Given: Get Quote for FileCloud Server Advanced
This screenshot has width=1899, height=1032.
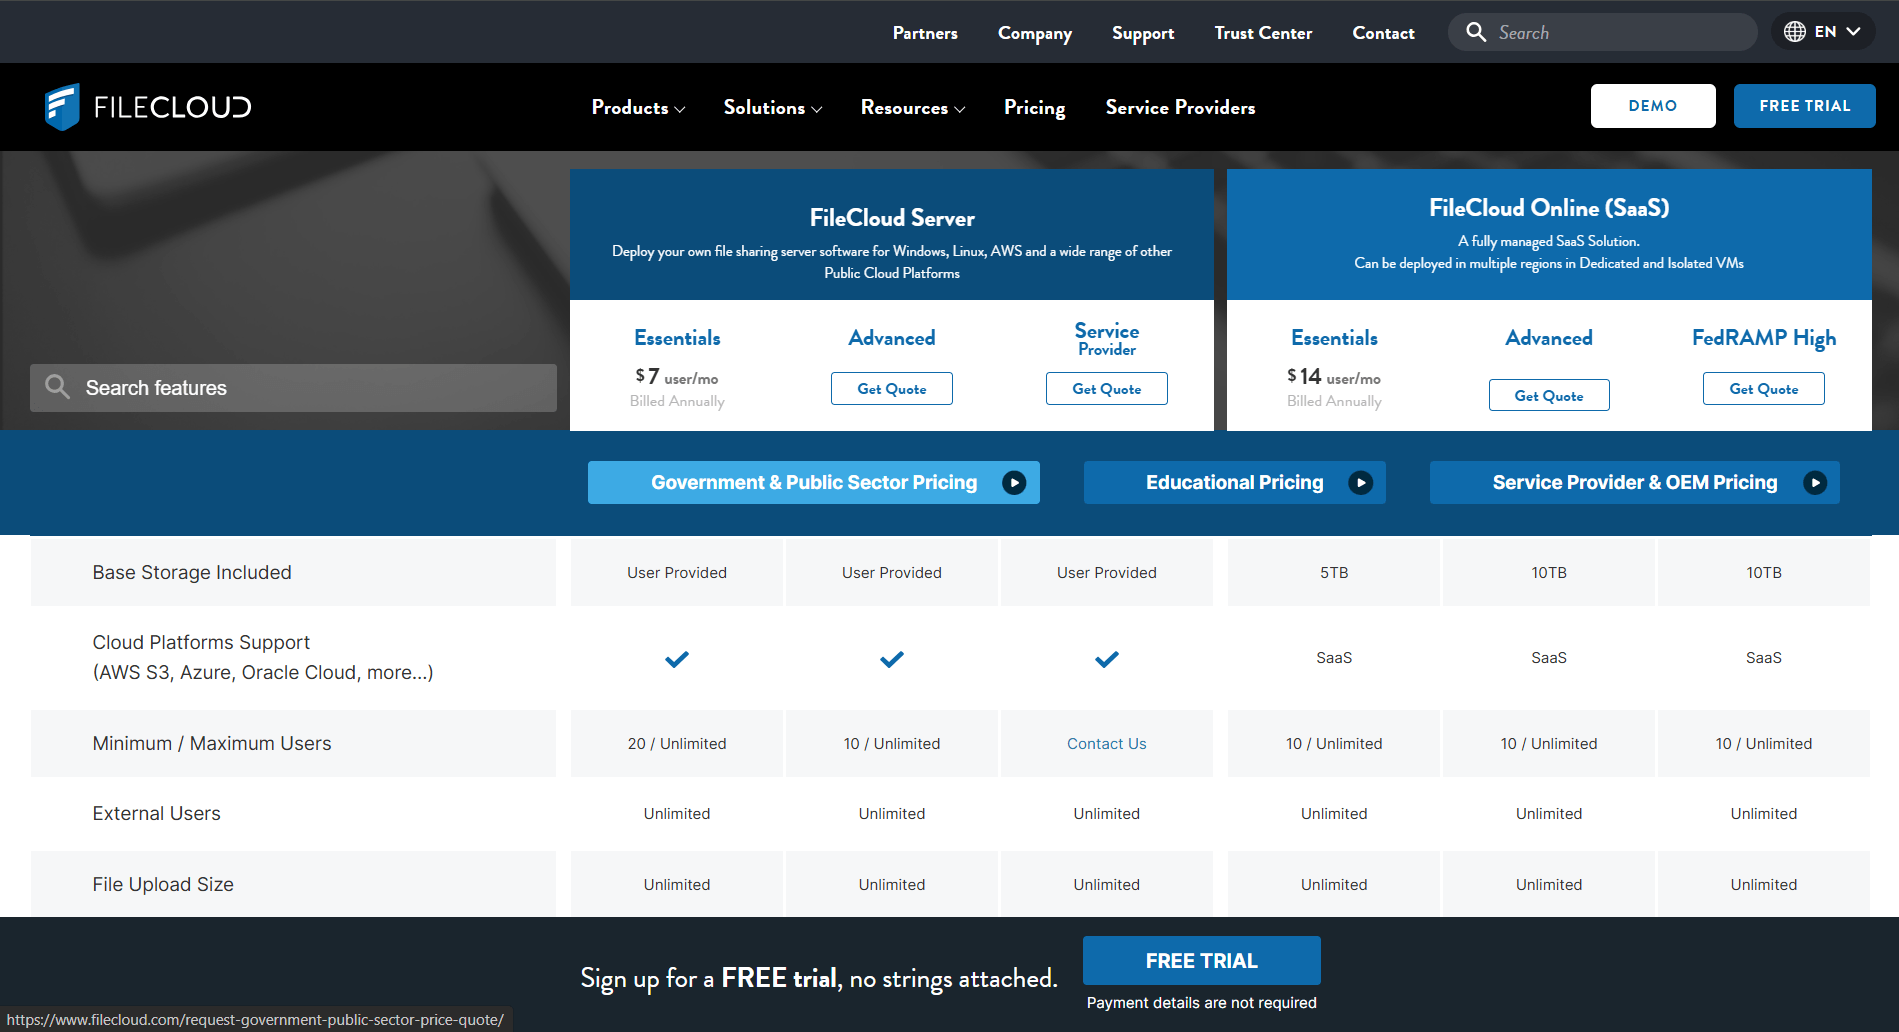Looking at the screenshot, I should [x=892, y=389].
